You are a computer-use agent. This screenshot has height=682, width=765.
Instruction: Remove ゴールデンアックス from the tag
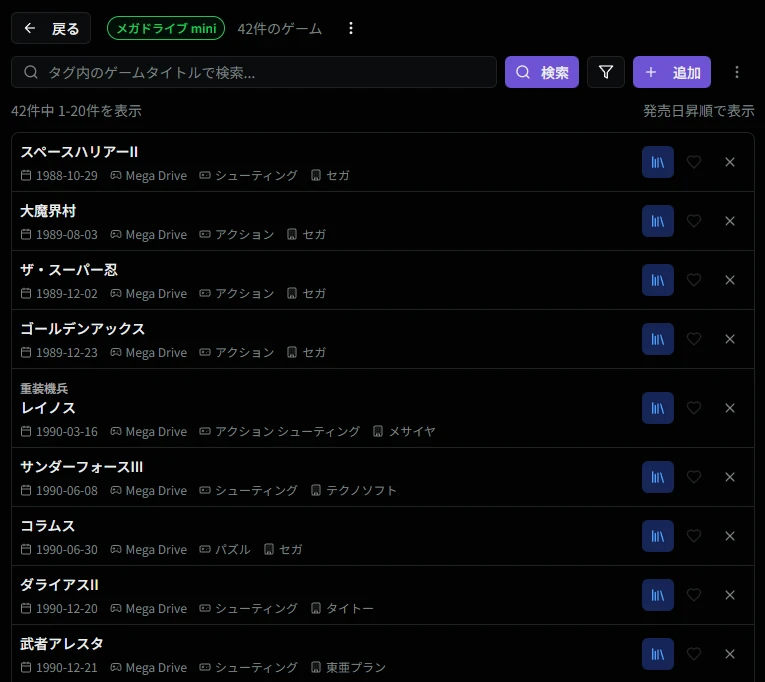coord(730,339)
